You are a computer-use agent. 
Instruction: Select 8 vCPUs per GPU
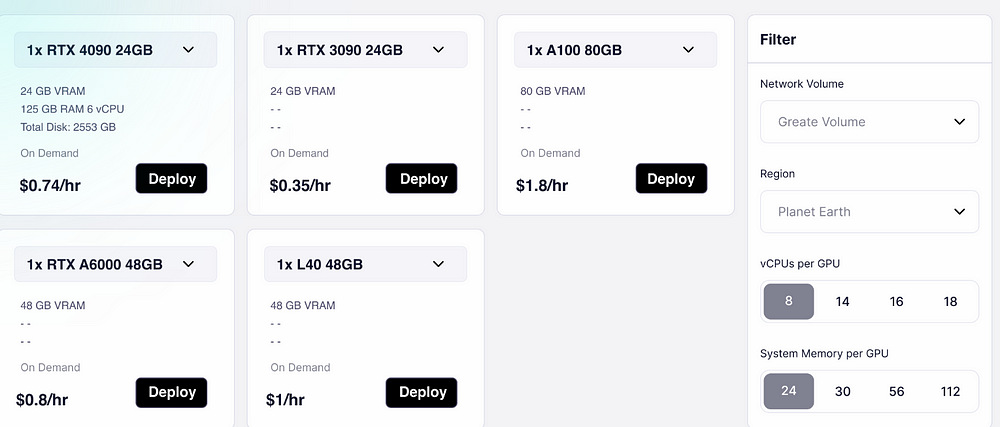click(789, 301)
